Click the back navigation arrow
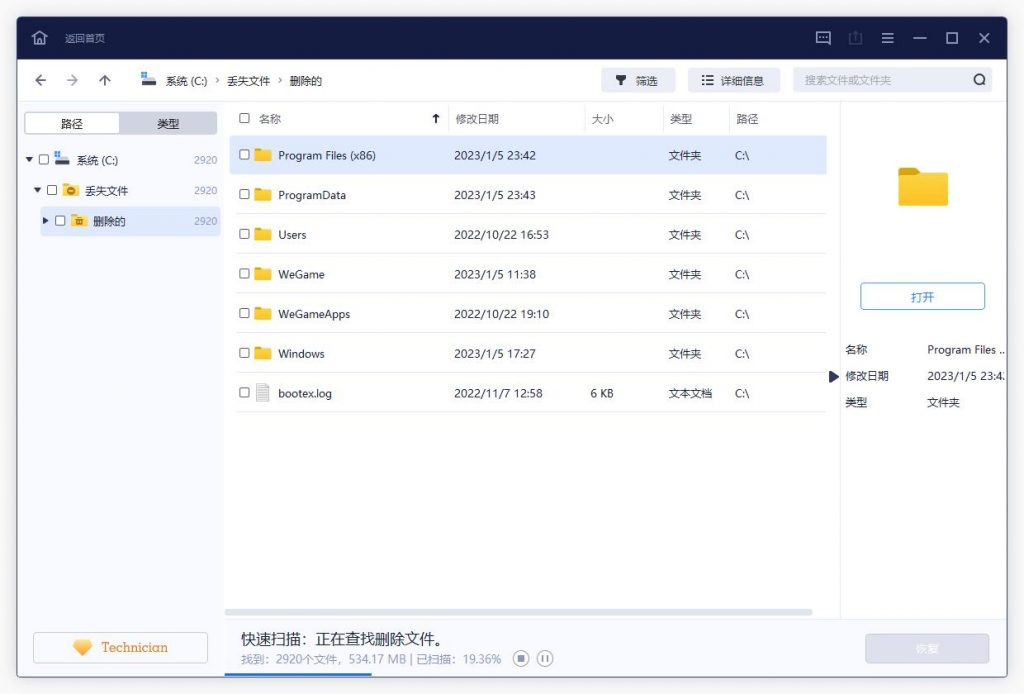The width and height of the screenshot is (1024, 694). tap(40, 80)
